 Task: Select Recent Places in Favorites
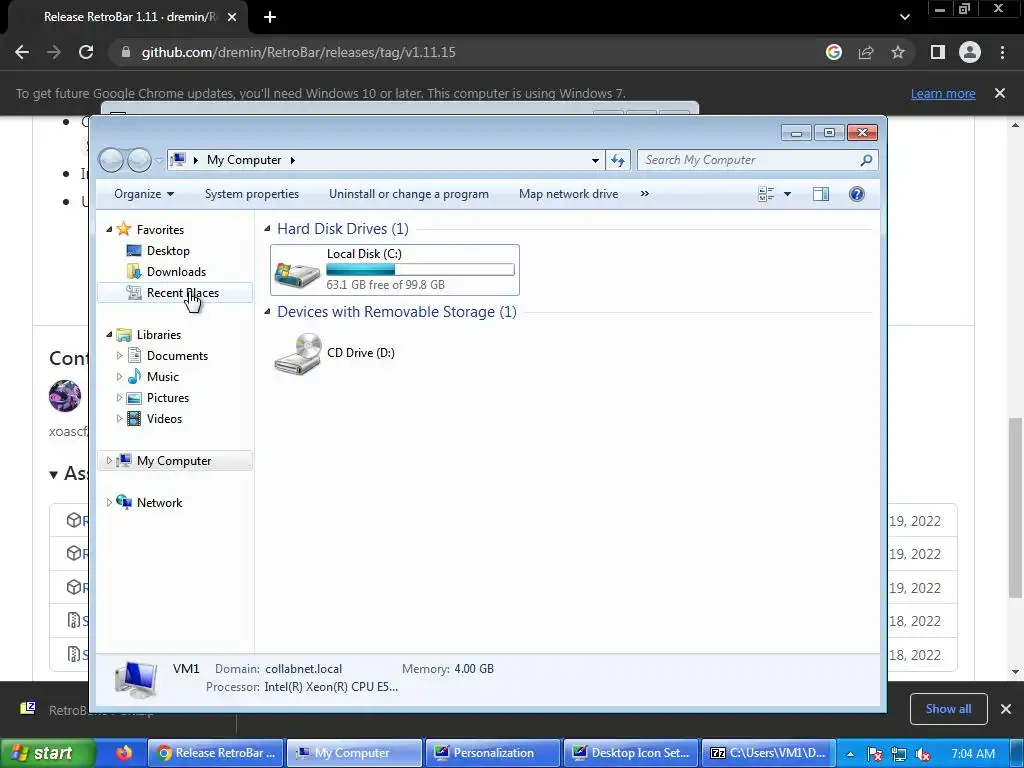point(174,293)
